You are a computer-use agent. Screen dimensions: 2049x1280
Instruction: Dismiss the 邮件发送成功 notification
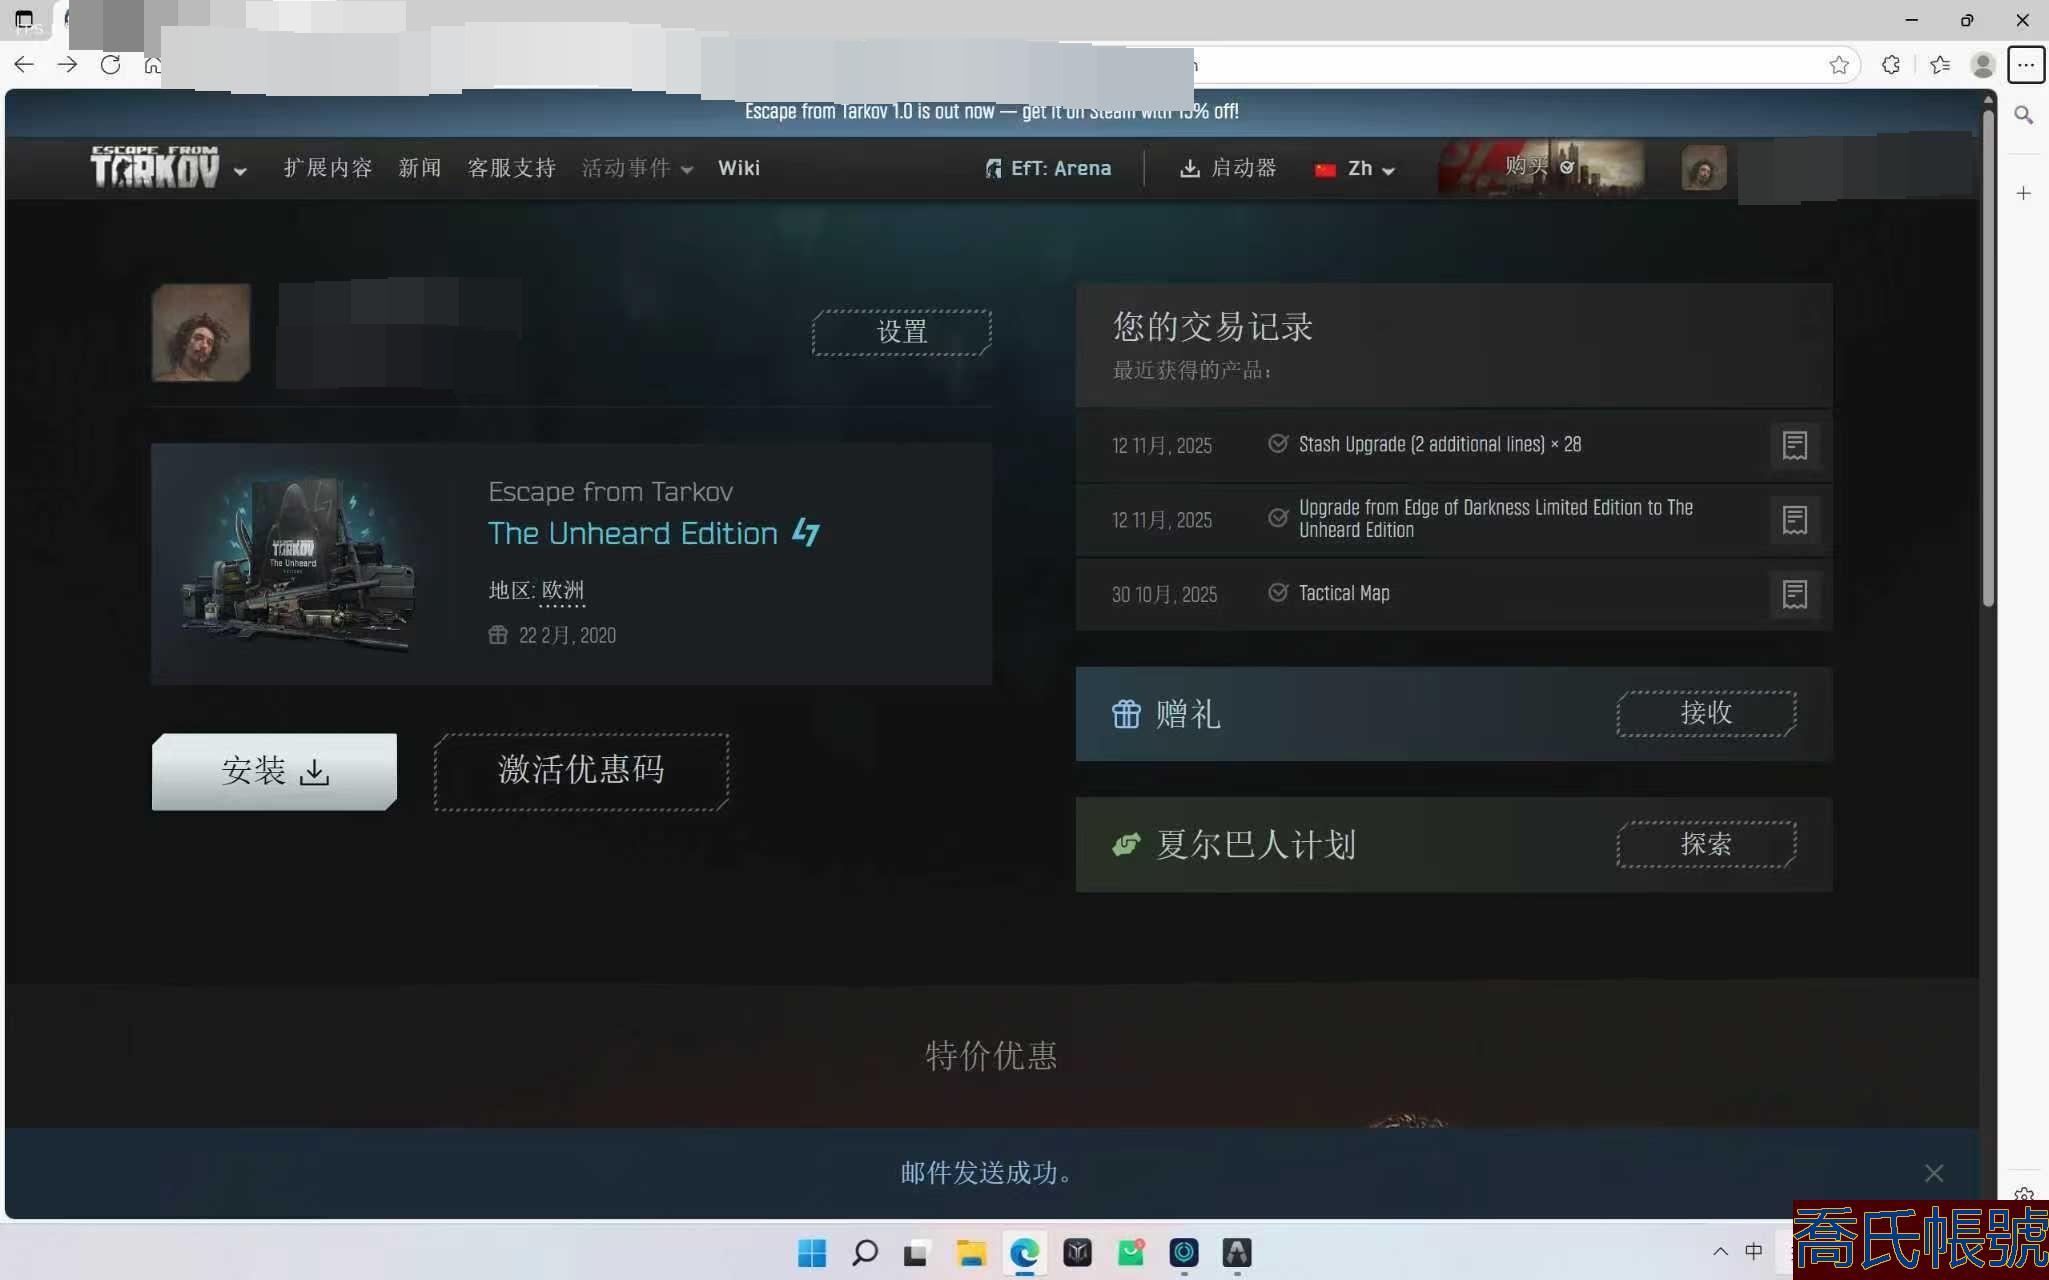(x=1933, y=1173)
